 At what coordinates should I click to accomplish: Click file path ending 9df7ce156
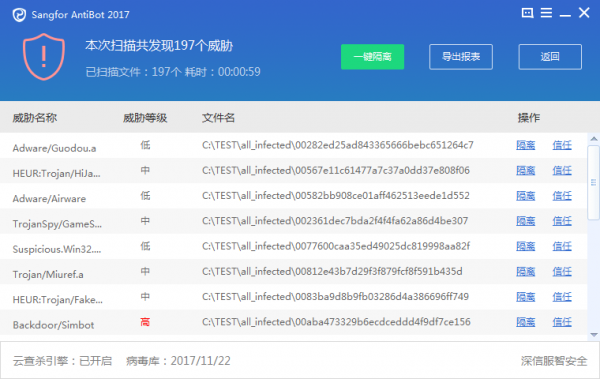coord(336,322)
